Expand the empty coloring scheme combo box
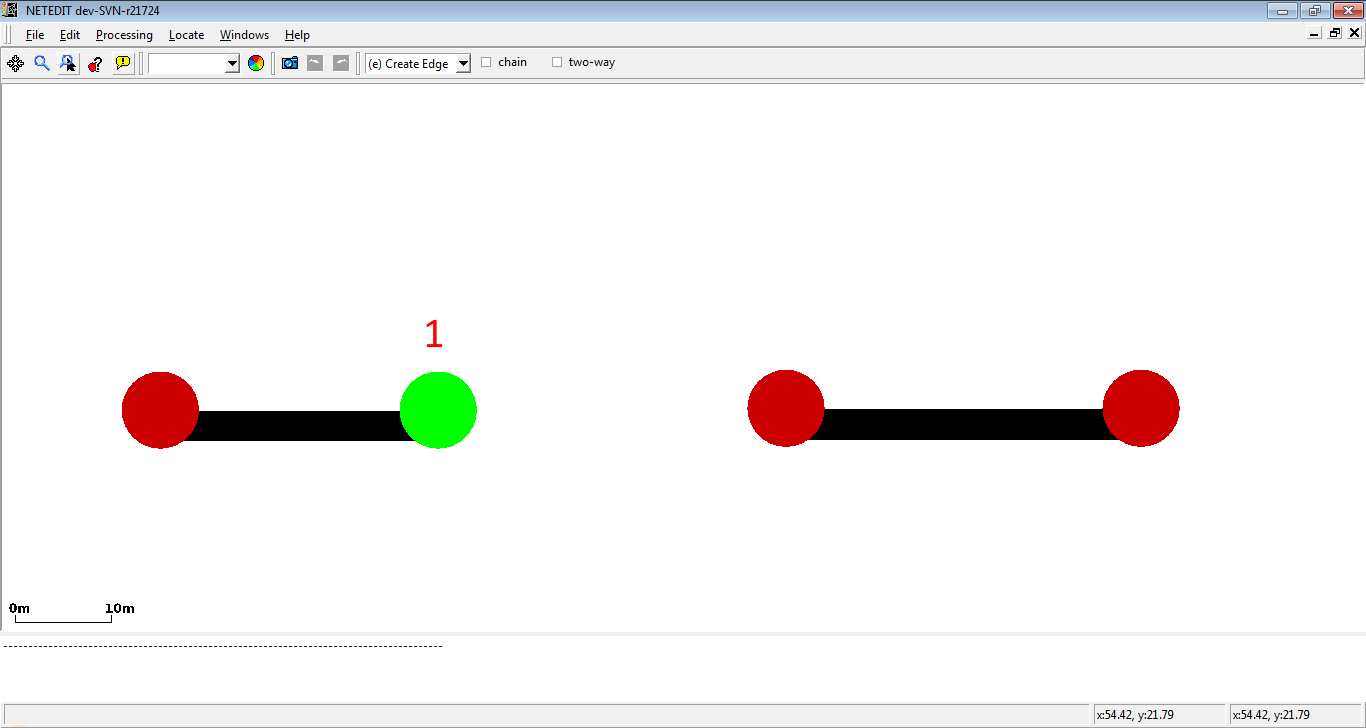This screenshot has width=1366, height=728. click(x=232, y=64)
